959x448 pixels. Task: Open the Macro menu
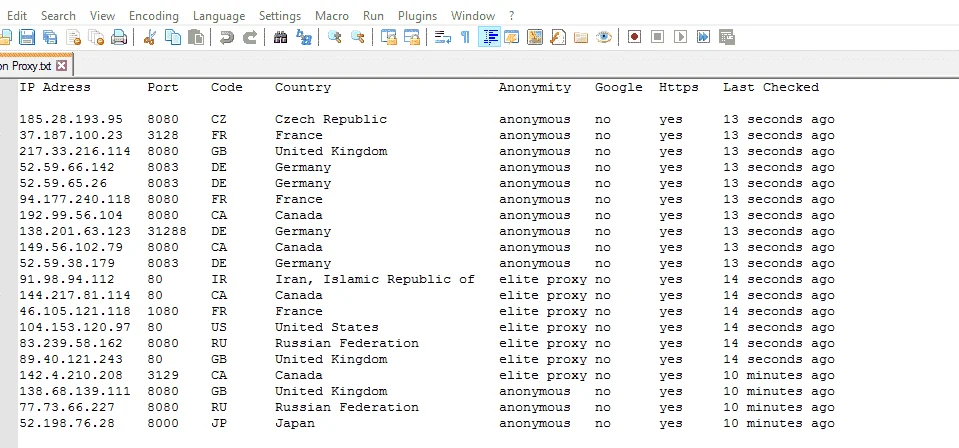point(332,16)
